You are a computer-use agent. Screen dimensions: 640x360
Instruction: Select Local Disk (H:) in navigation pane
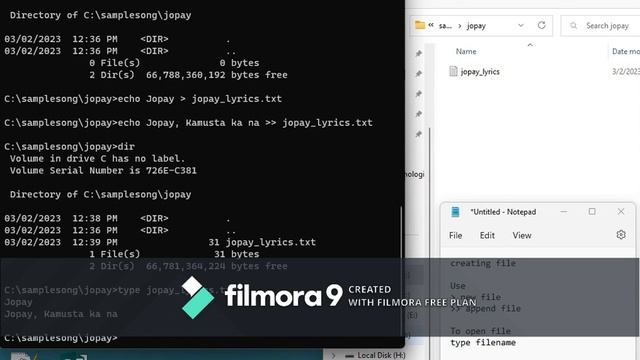[x=381, y=356]
